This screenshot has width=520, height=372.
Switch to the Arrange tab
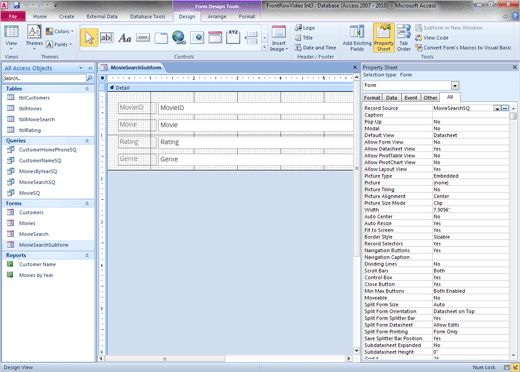pos(217,16)
